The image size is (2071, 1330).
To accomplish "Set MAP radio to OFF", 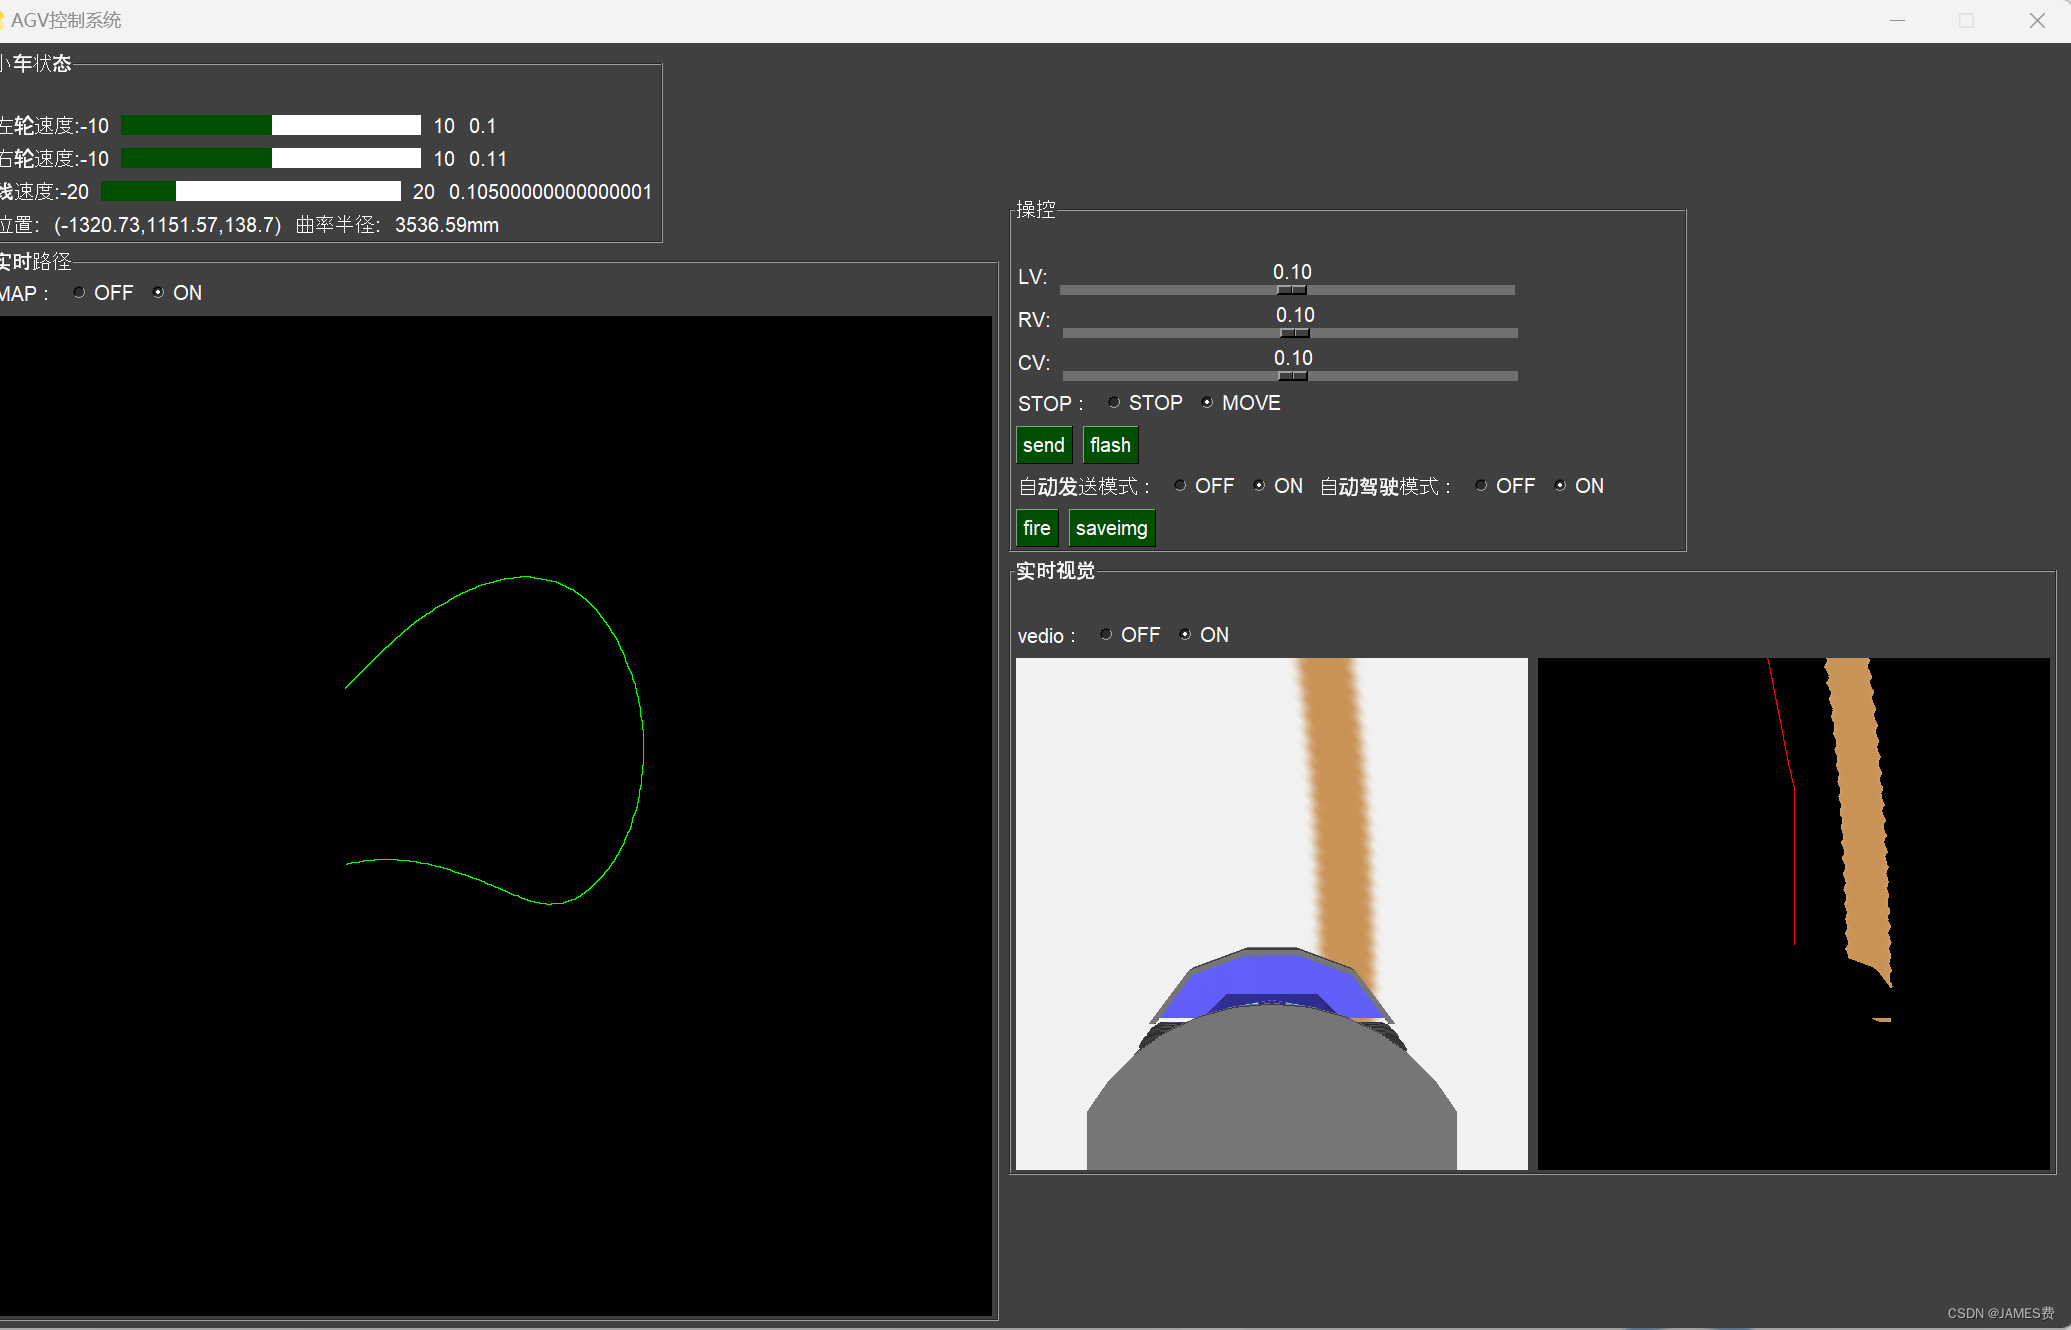I will click(x=79, y=293).
